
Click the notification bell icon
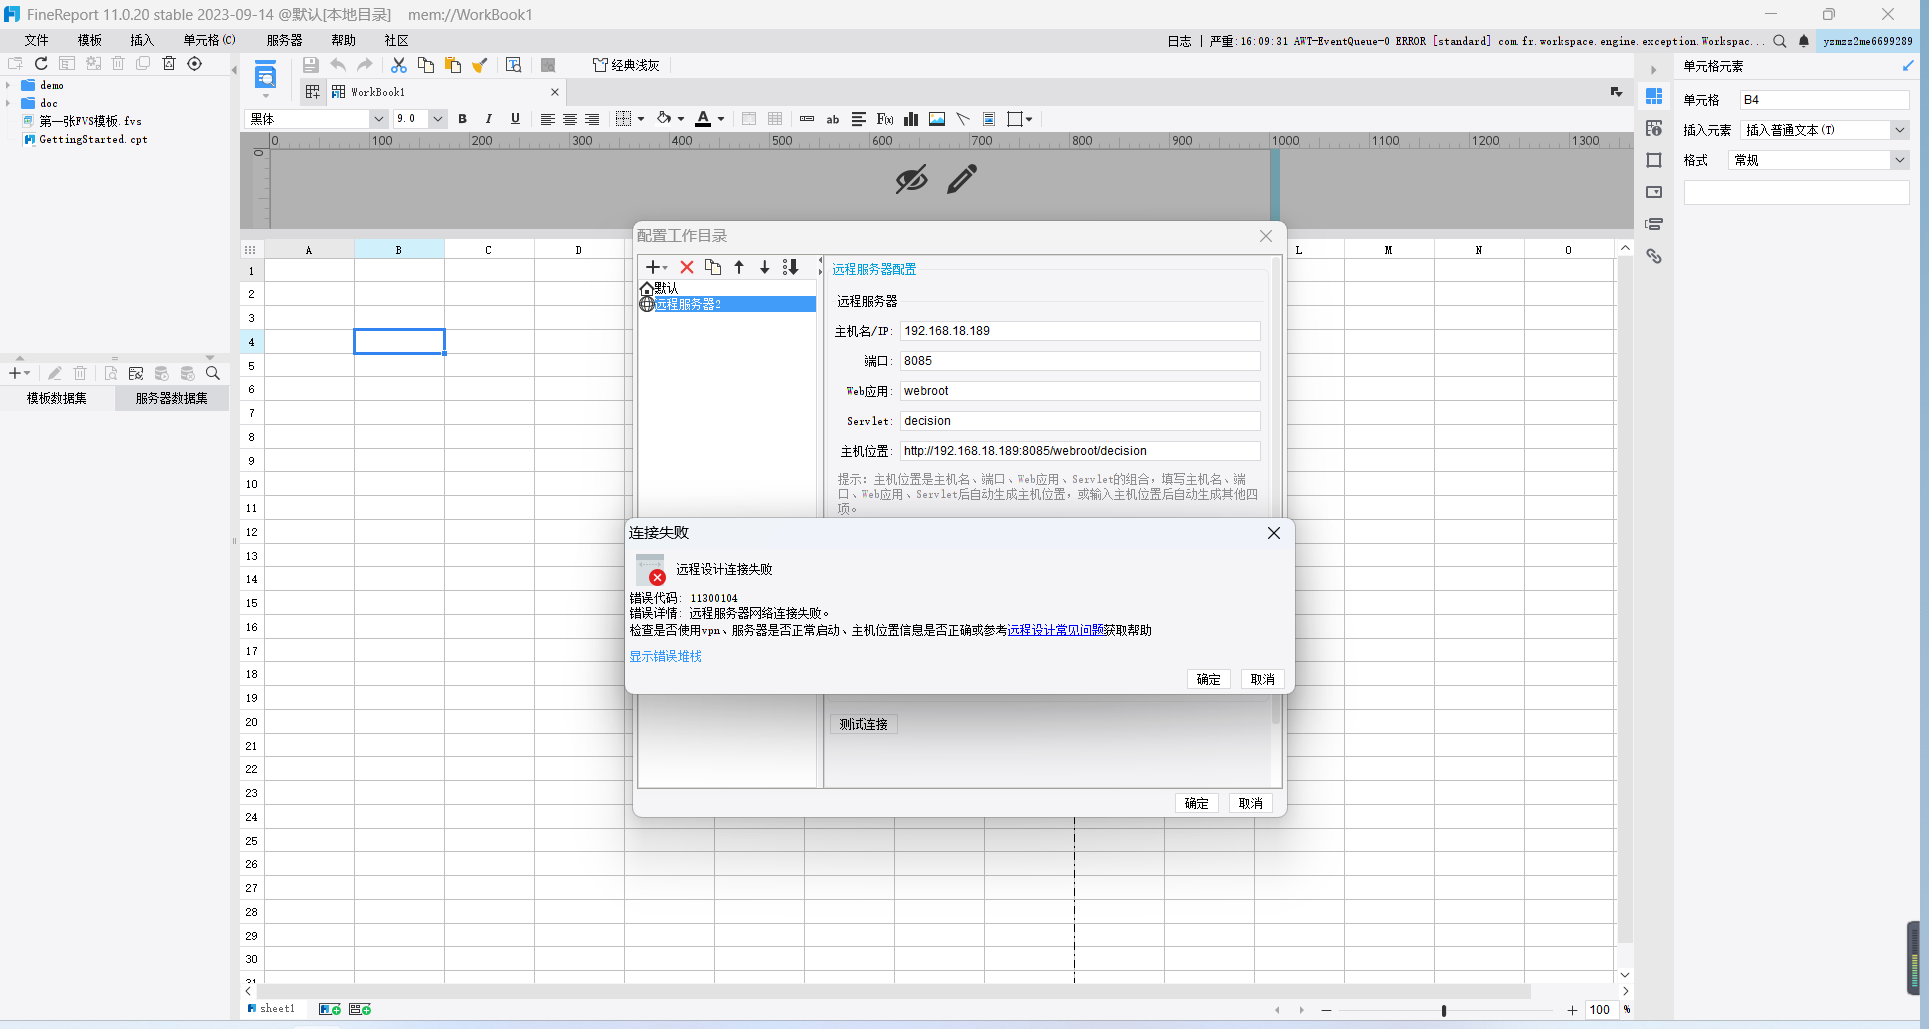tap(1804, 41)
